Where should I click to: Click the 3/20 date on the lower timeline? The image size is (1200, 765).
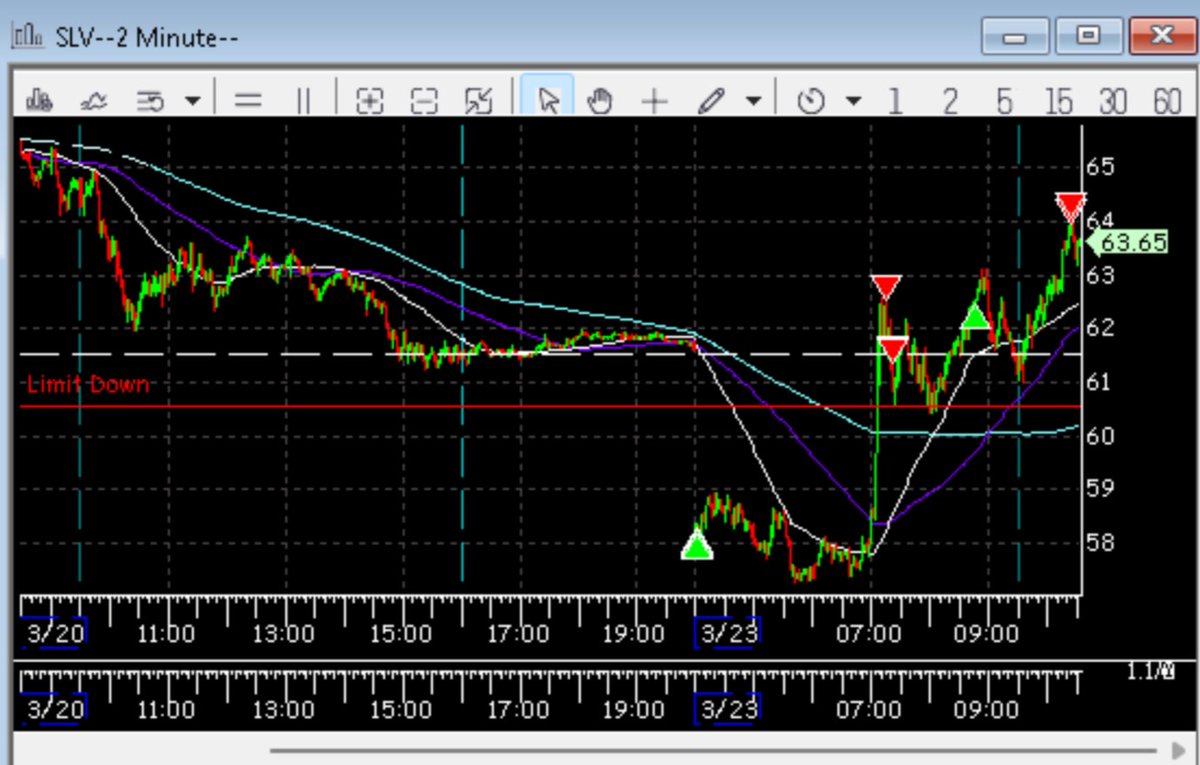point(55,708)
